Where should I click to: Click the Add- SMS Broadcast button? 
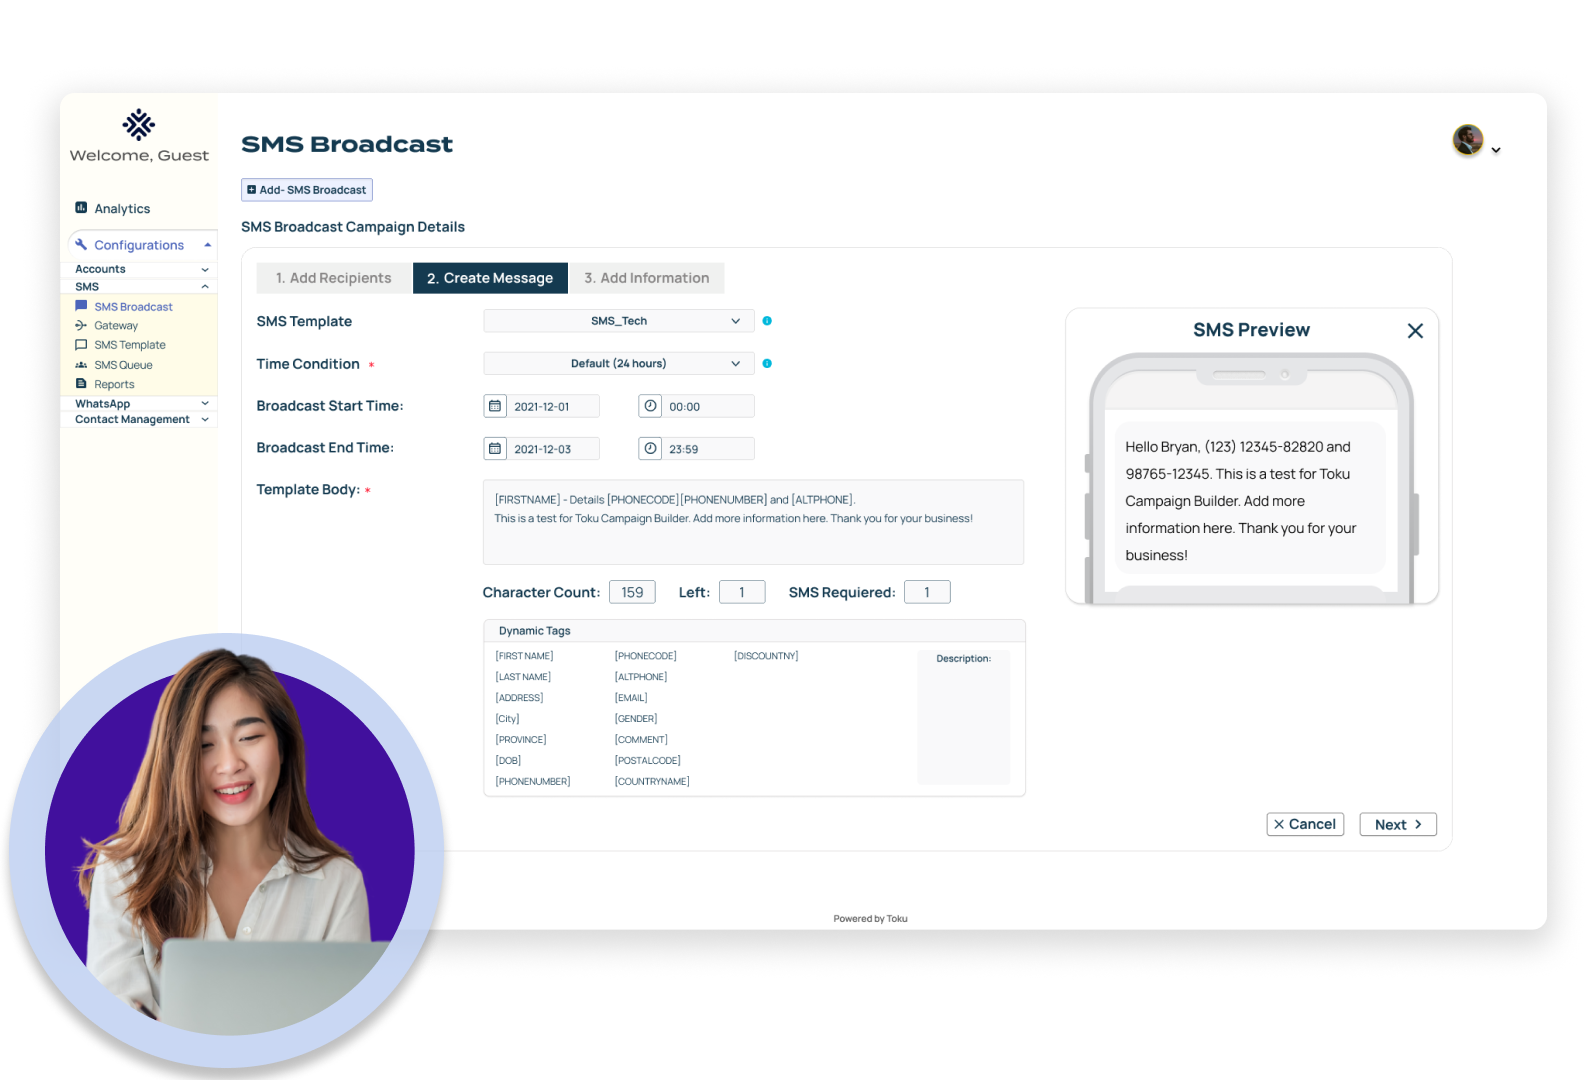coord(307,190)
